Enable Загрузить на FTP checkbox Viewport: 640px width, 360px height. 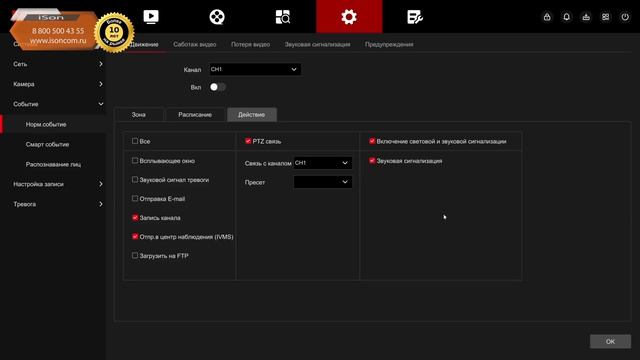(135, 256)
